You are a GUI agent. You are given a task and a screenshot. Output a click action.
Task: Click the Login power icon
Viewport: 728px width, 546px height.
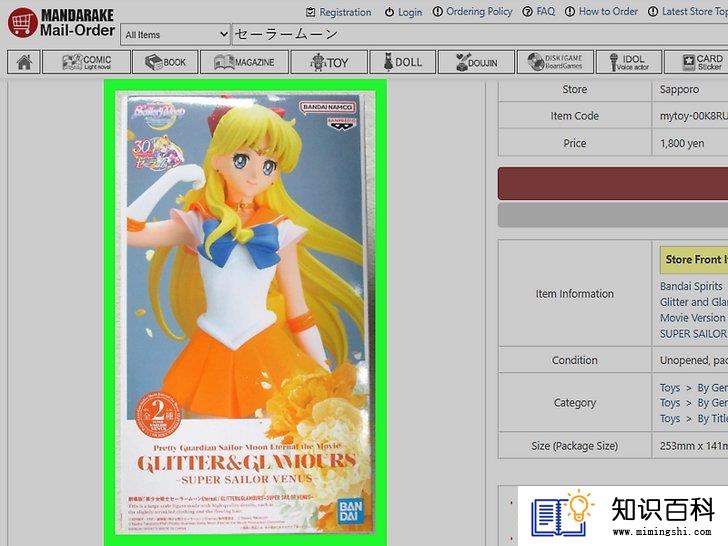coord(389,12)
